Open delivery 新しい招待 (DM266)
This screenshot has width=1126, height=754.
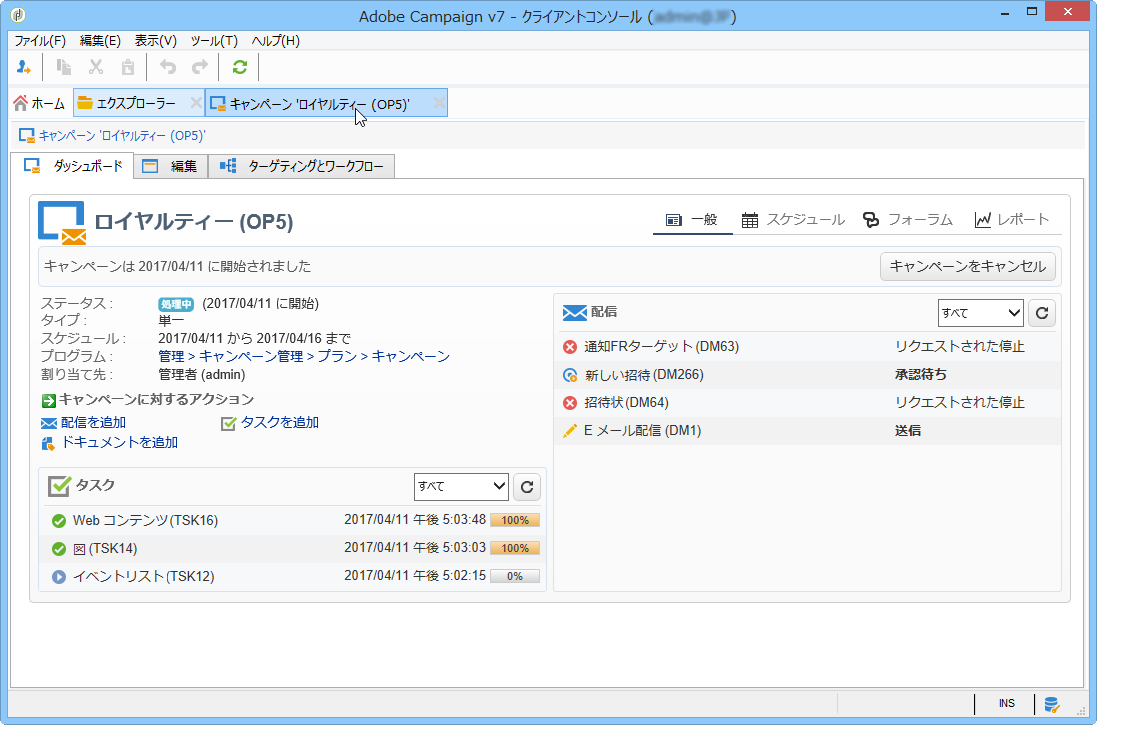644,375
